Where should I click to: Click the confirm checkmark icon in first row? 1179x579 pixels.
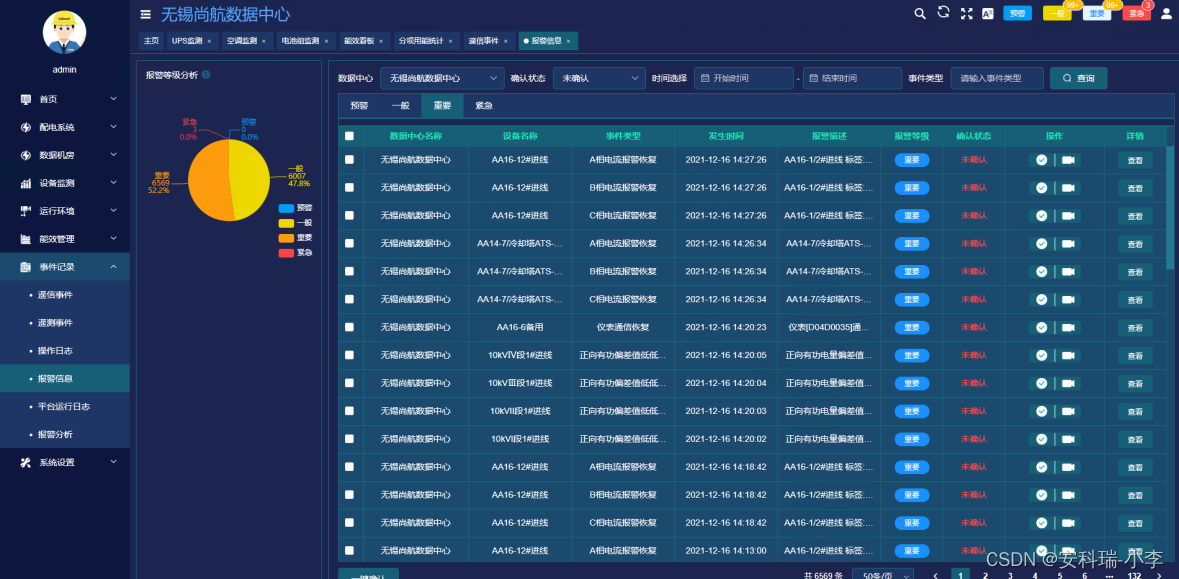pyautogui.click(x=1041, y=160)
